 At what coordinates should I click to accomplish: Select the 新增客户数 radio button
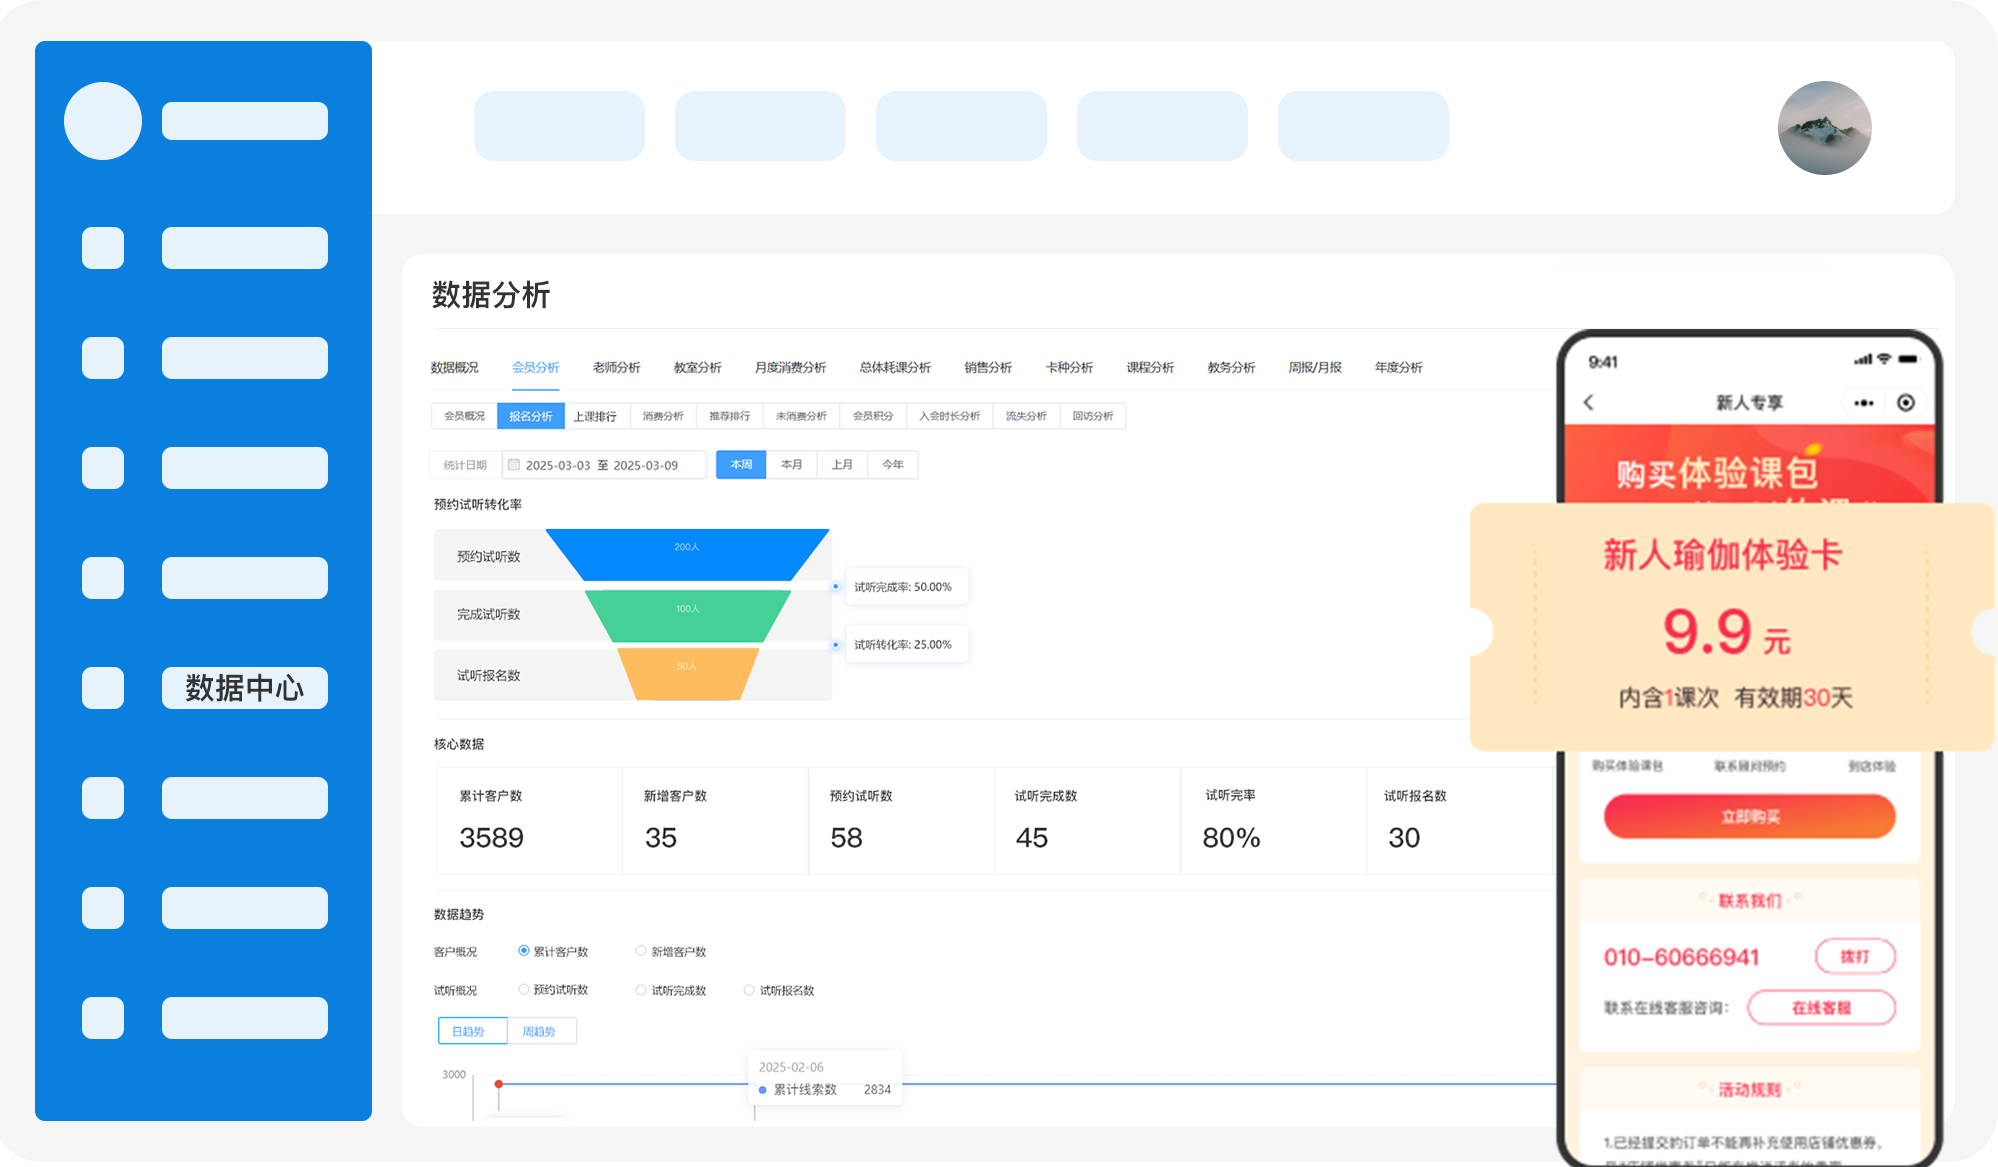pyautogui.click(x=641, y=951)
